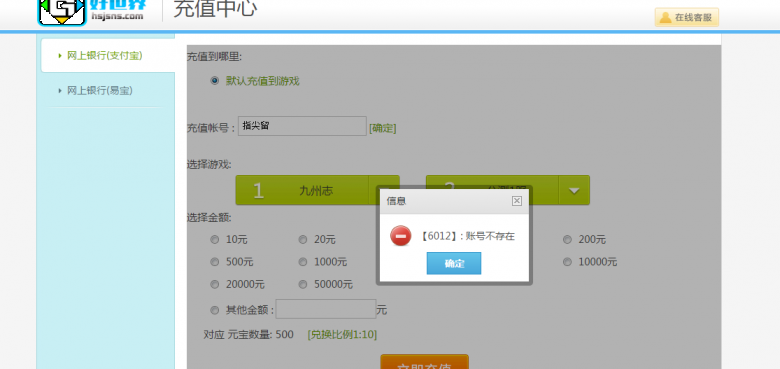Open the 九州志 game dropdown

point(317,190)
